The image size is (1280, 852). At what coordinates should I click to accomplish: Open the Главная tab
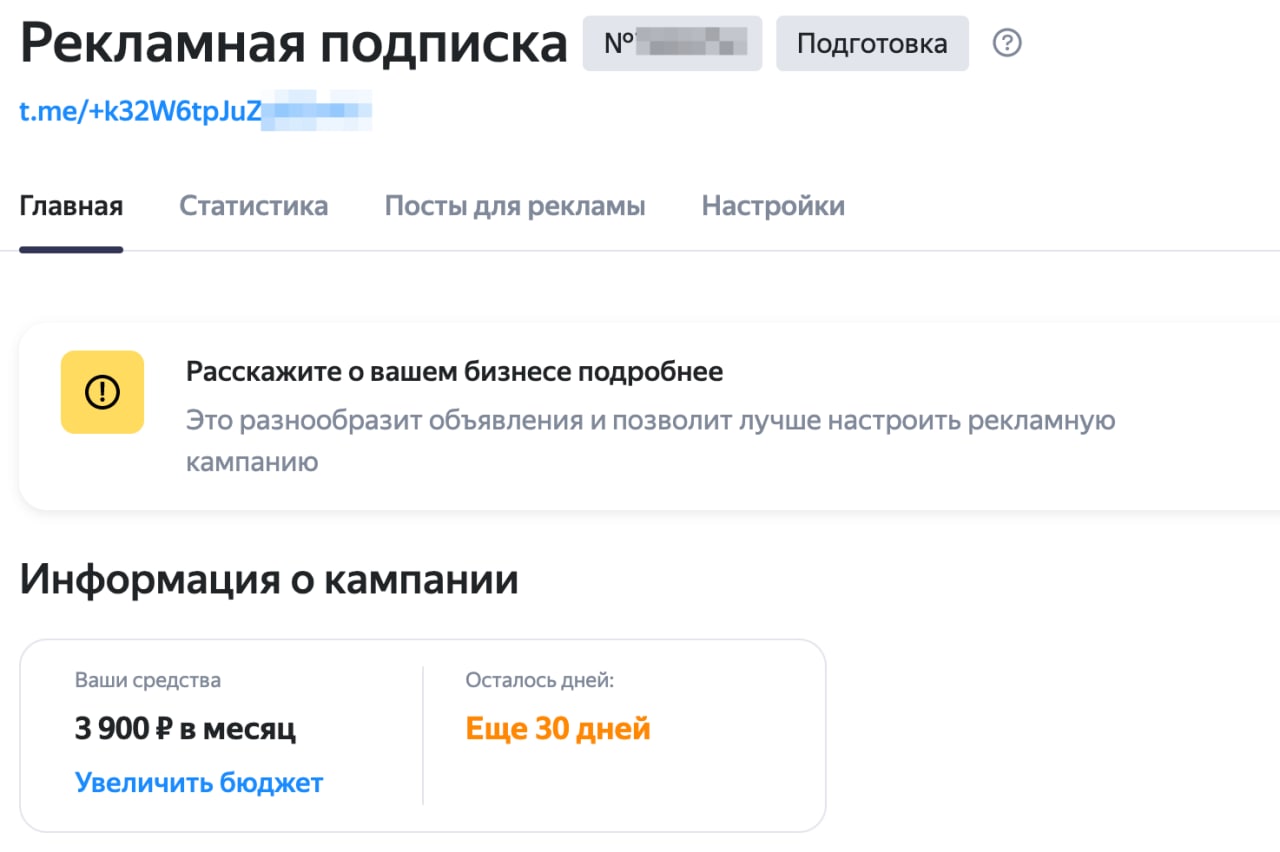pyautogui.click(x=71, y=206)
